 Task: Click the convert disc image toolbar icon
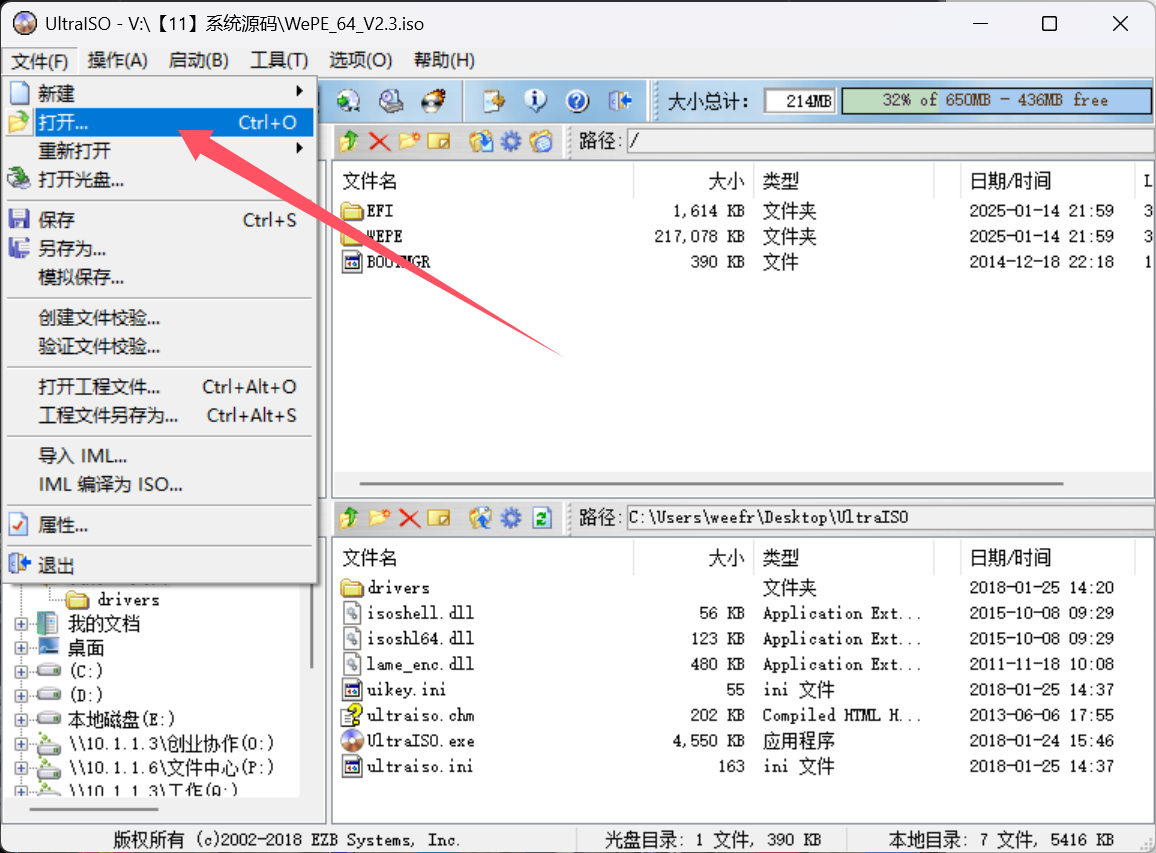tap(348, 100)
